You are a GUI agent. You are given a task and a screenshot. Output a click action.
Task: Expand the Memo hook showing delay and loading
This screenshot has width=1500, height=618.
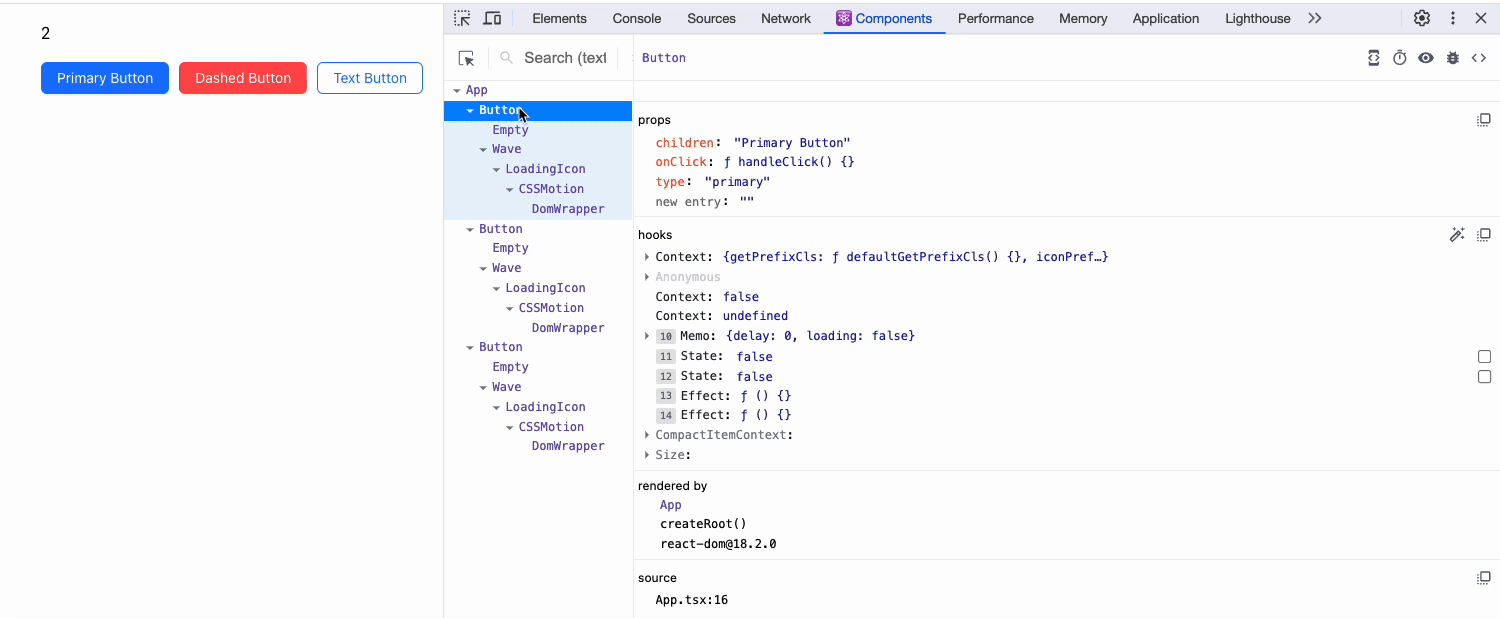coord(646,335)
